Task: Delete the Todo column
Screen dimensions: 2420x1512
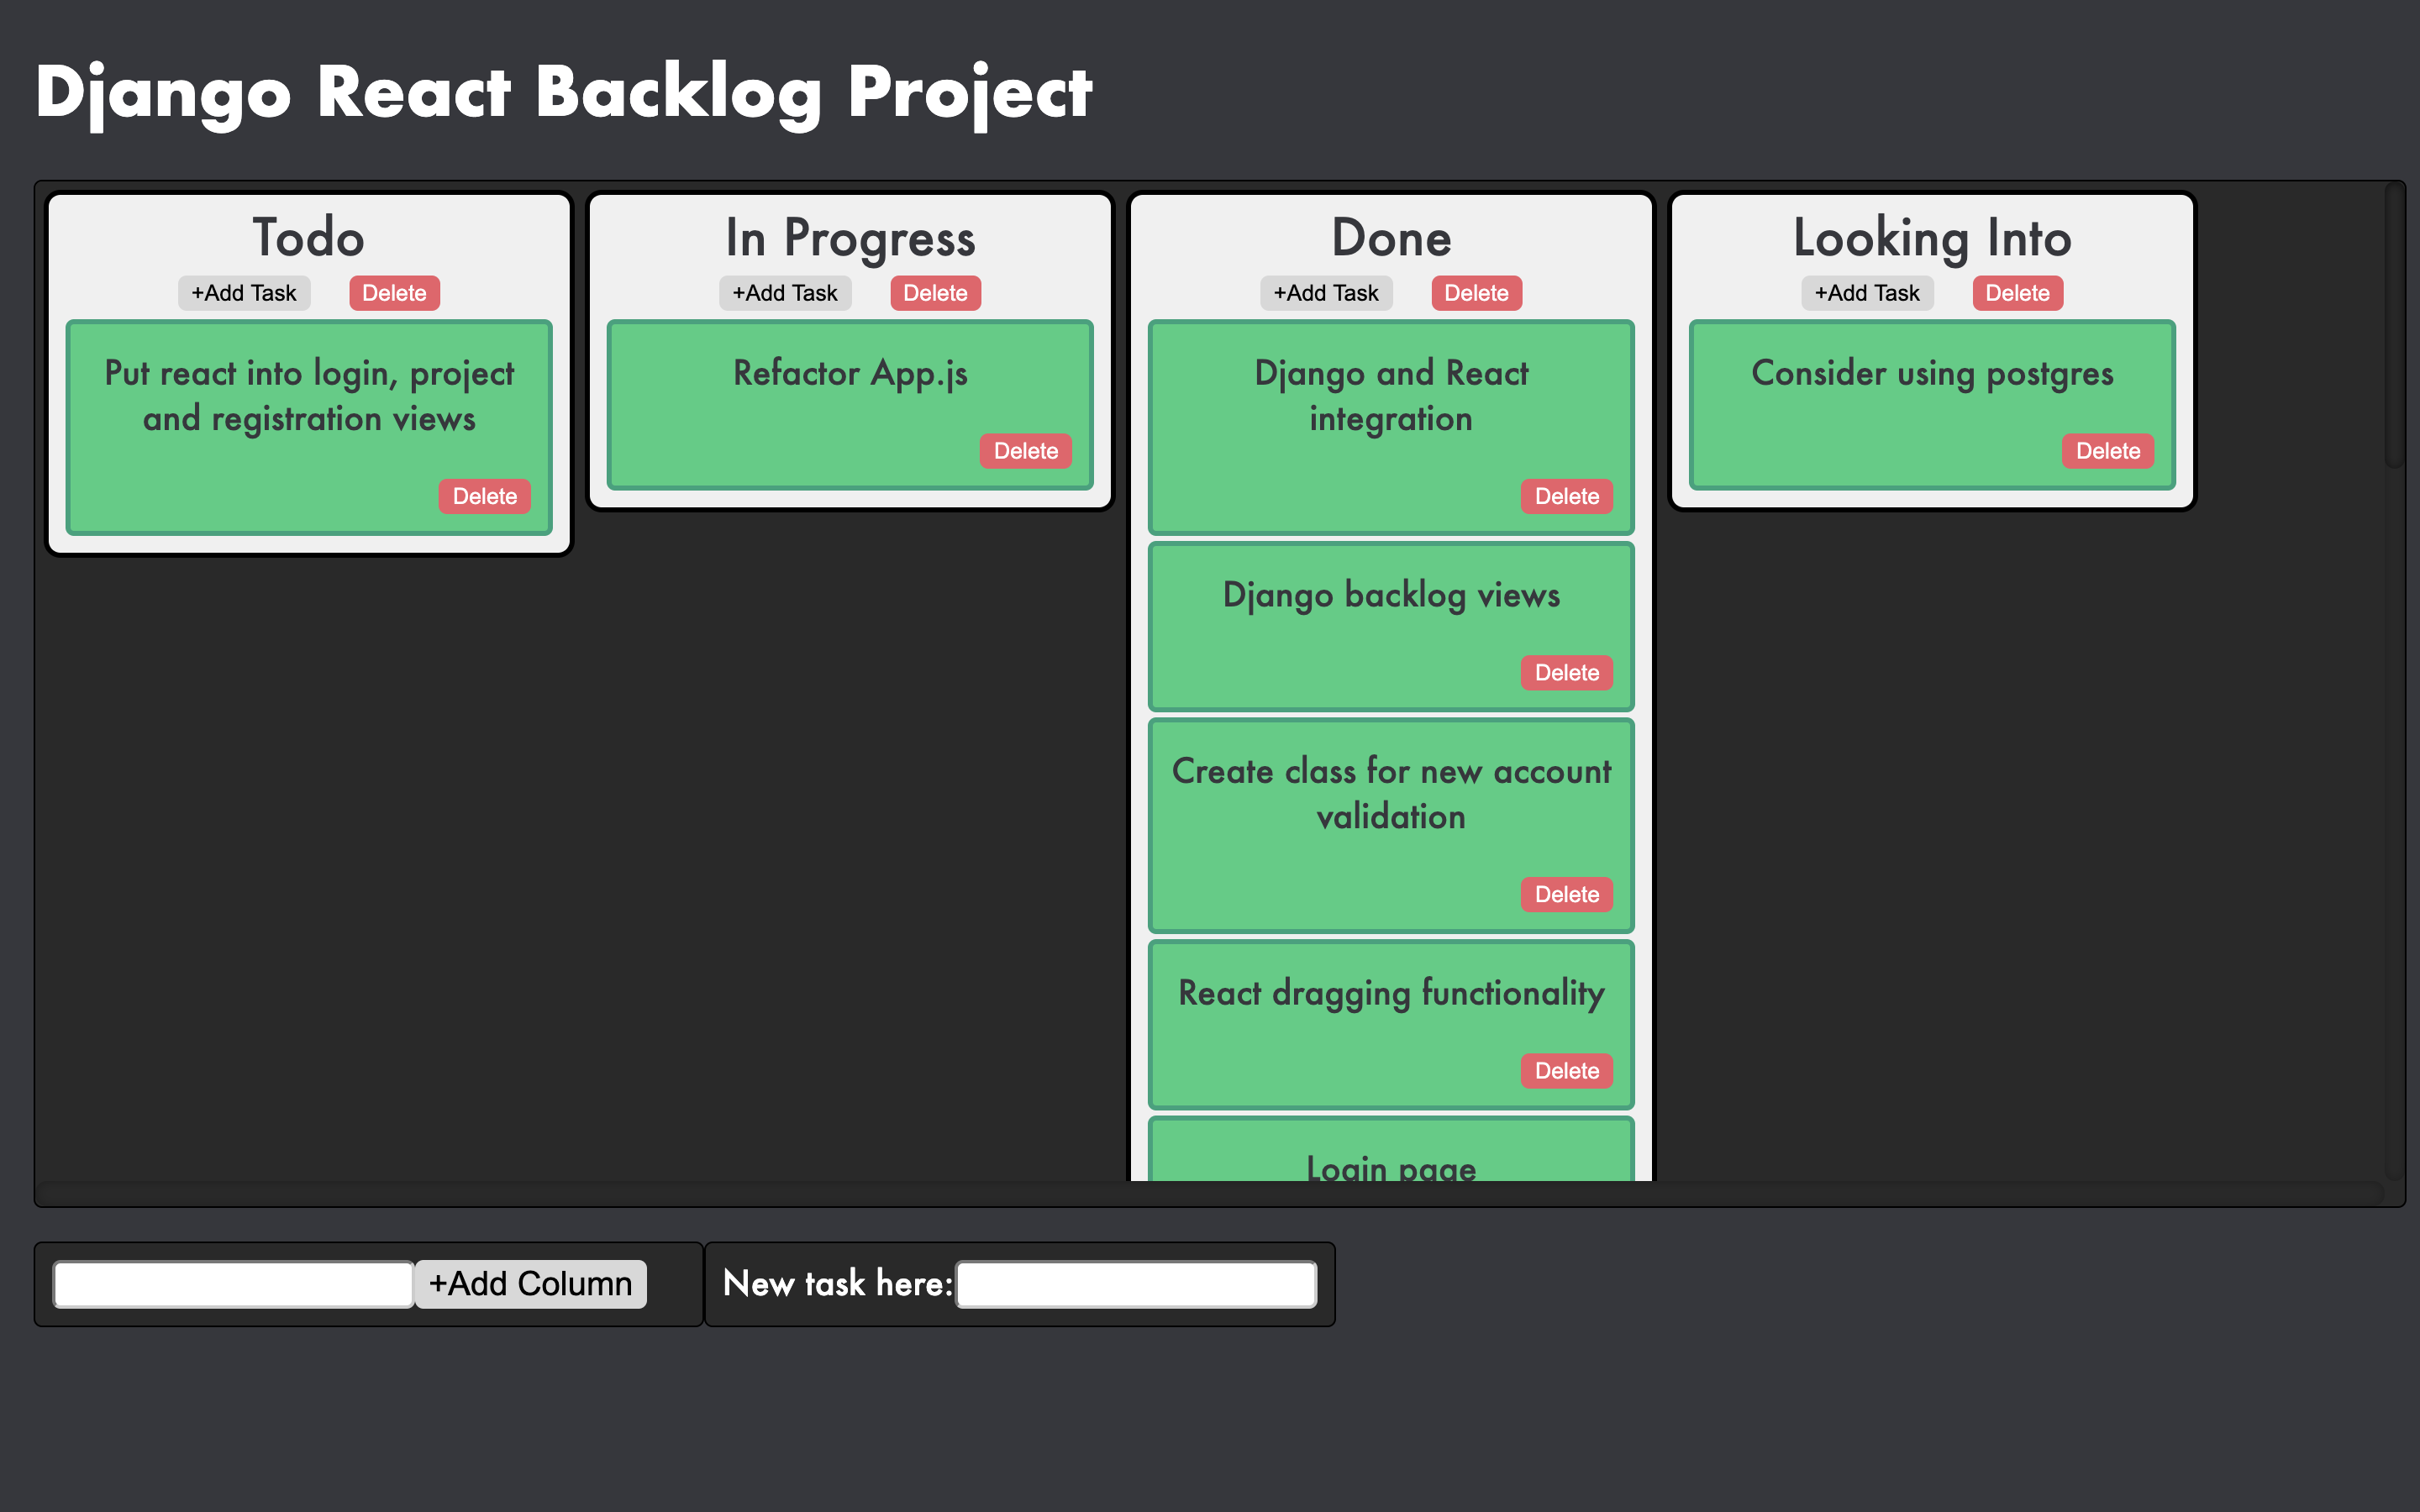Action: (x=393, y=292)
